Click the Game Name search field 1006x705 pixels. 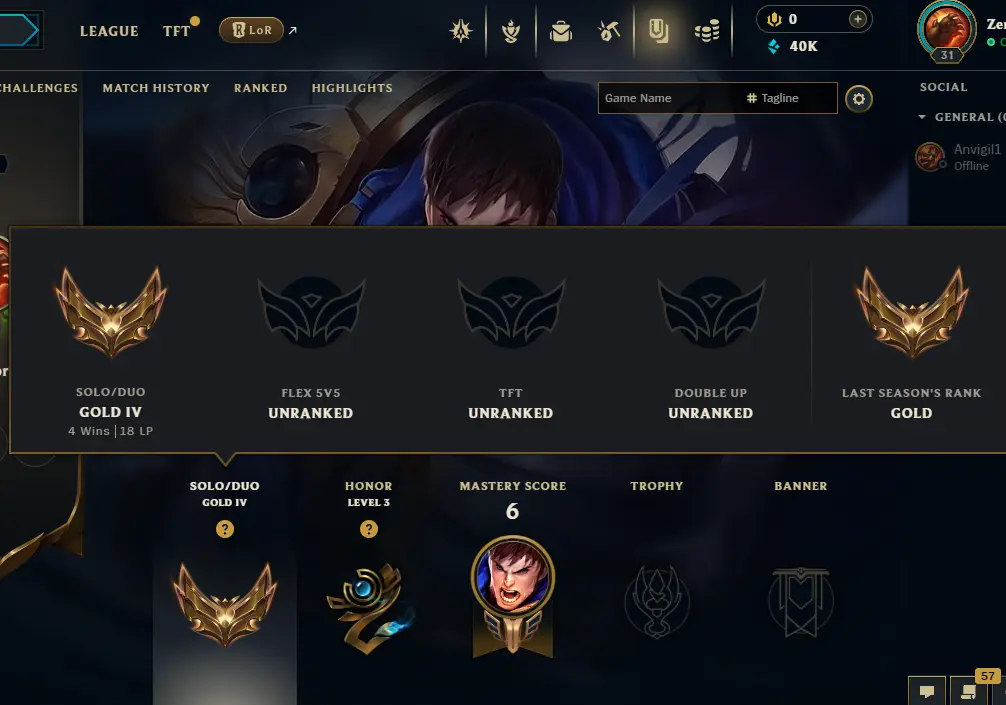coord(667,98)
